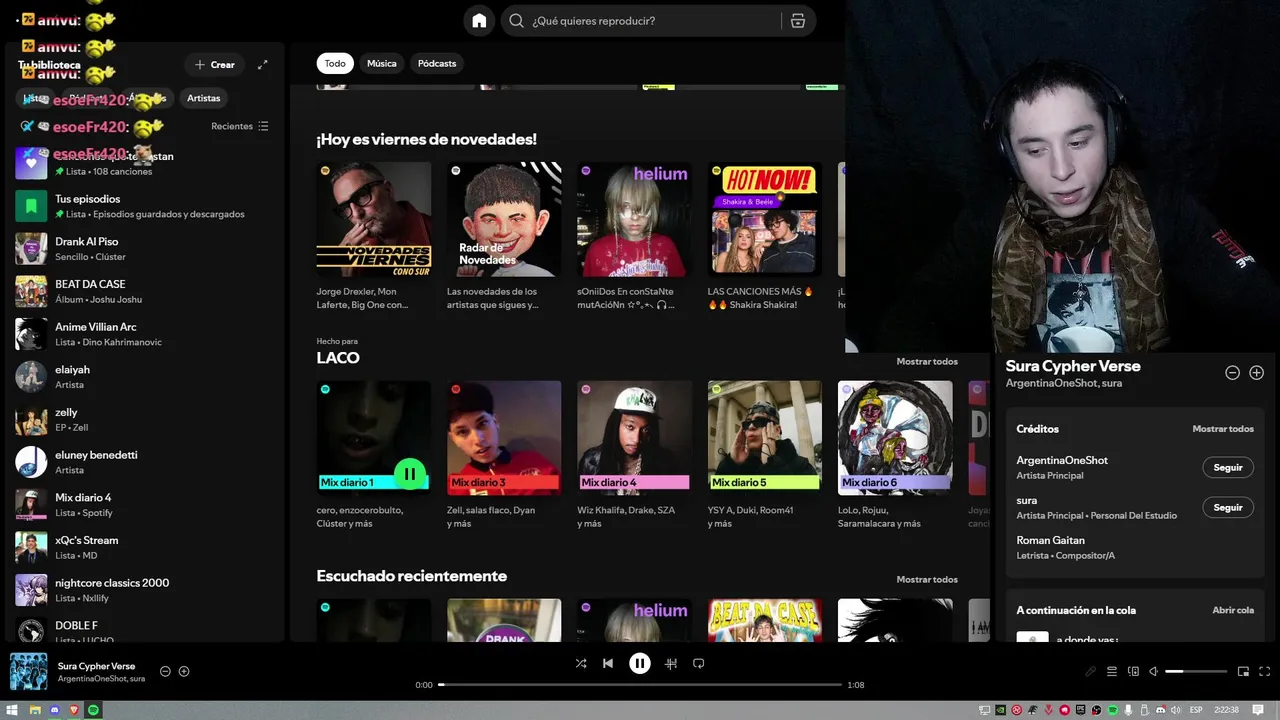Click the NVIDIA icon in system tray
Screen dimensions: 1280x720
pos(1001,710)
